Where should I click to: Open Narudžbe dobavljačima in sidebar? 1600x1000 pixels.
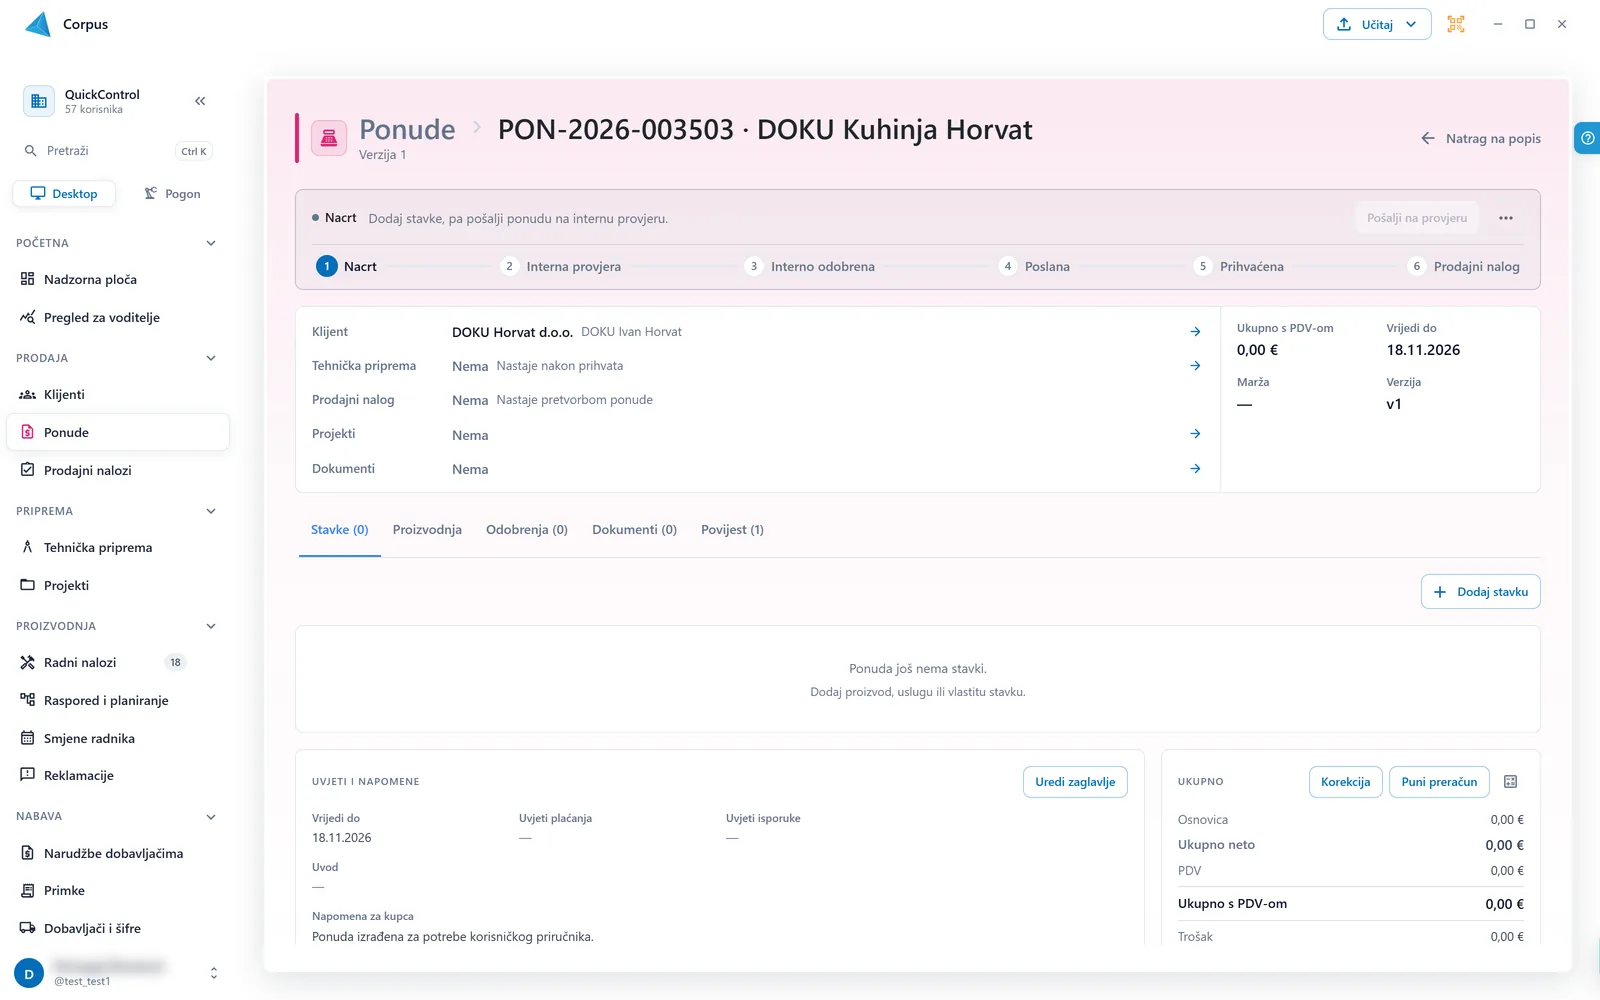(118, 853)
